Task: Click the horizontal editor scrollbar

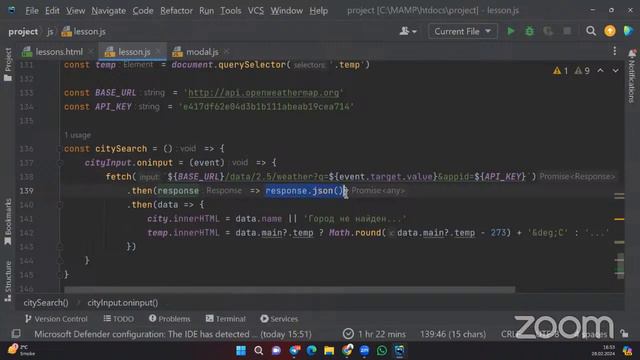Action: [289, 290]
